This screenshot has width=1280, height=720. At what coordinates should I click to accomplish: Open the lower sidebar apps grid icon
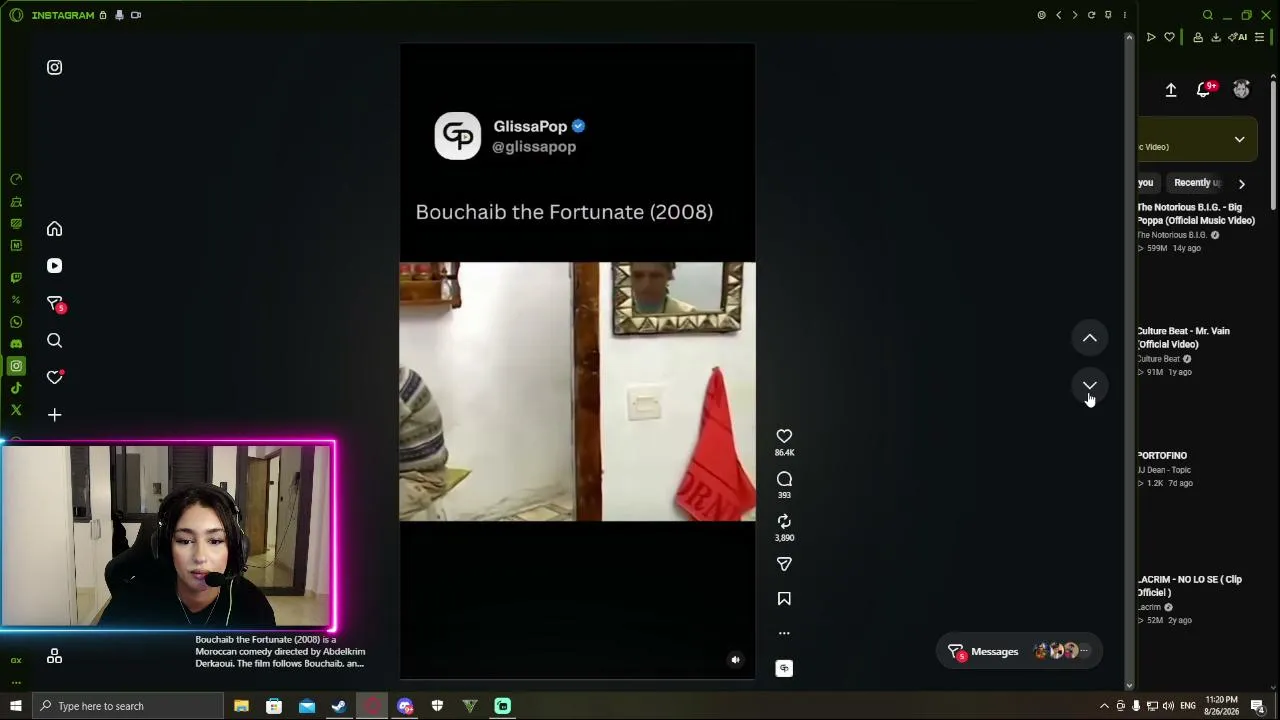click(x=54, y=656)
